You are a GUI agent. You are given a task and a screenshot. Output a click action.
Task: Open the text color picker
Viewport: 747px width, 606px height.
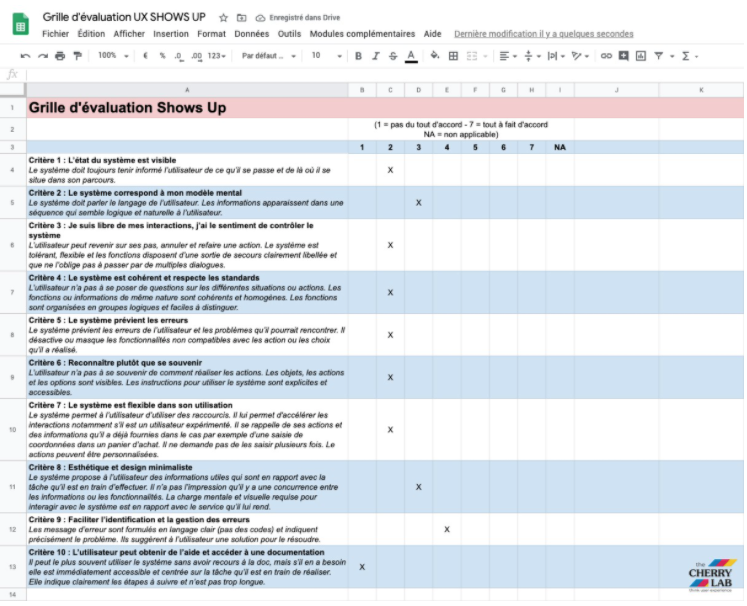point(411,56)
